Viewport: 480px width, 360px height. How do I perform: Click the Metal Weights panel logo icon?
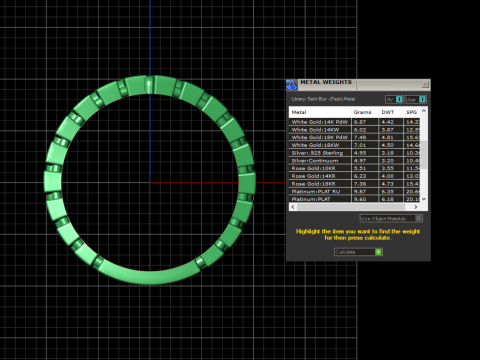tap(292, 85)
